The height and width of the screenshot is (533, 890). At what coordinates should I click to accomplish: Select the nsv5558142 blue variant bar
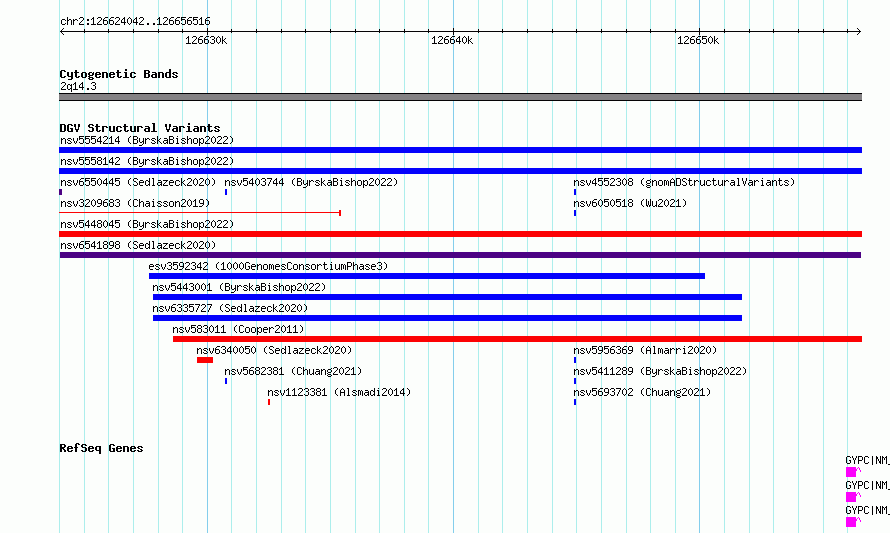[460, 171]
